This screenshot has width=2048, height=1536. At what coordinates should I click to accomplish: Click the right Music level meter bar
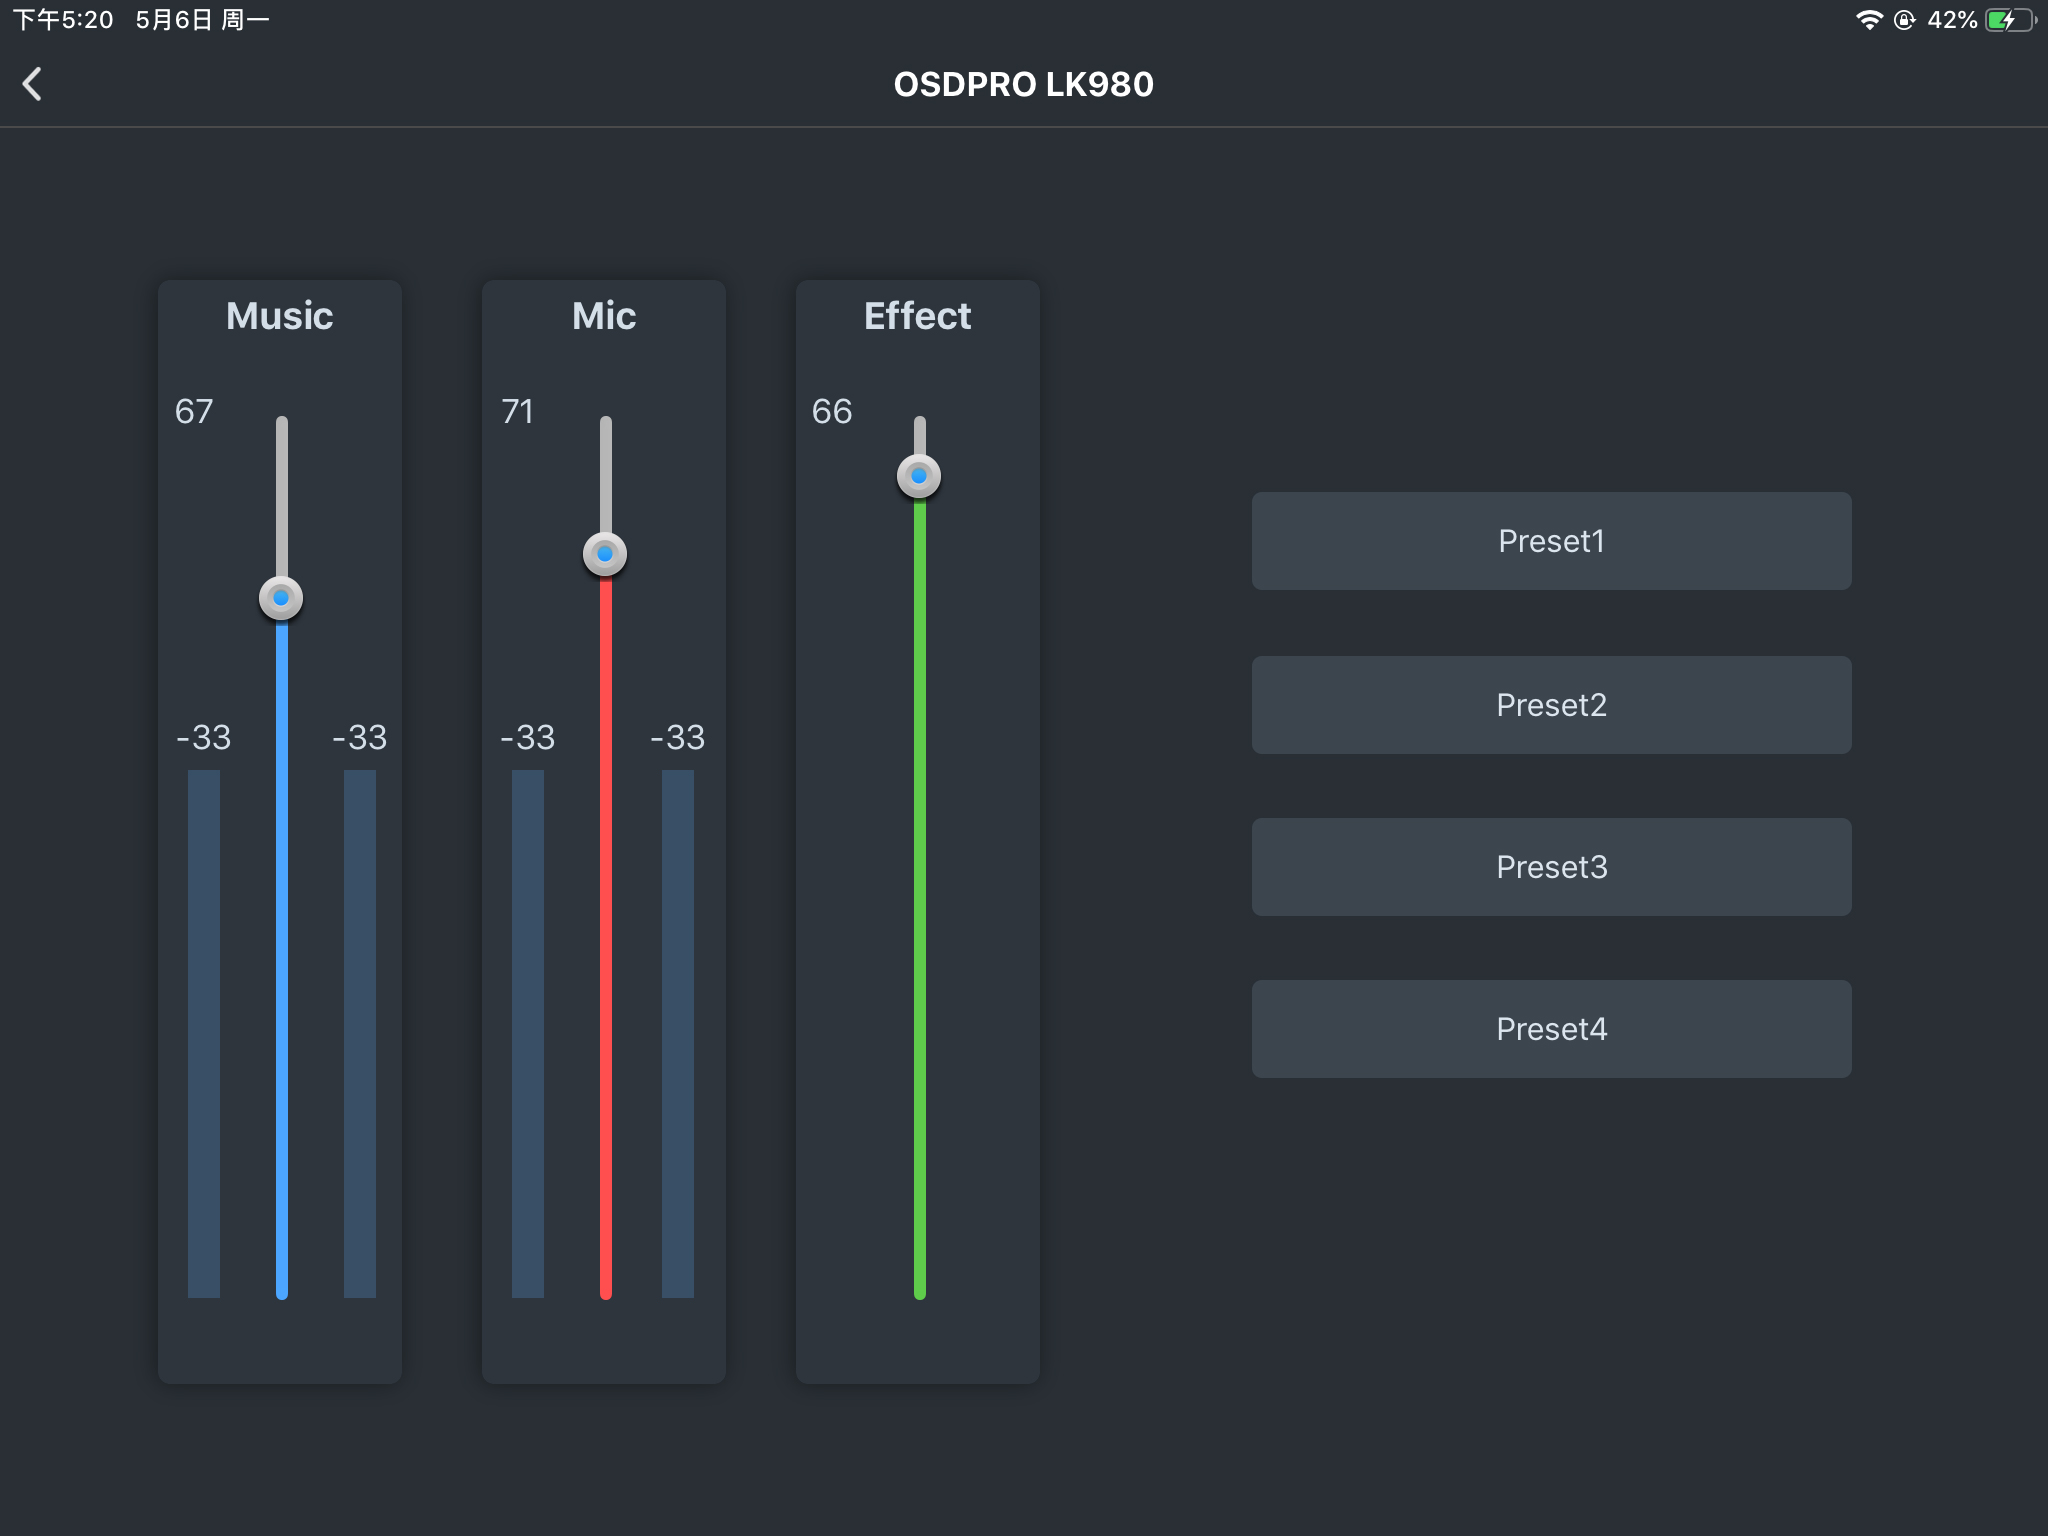[x=360, y=1034]
